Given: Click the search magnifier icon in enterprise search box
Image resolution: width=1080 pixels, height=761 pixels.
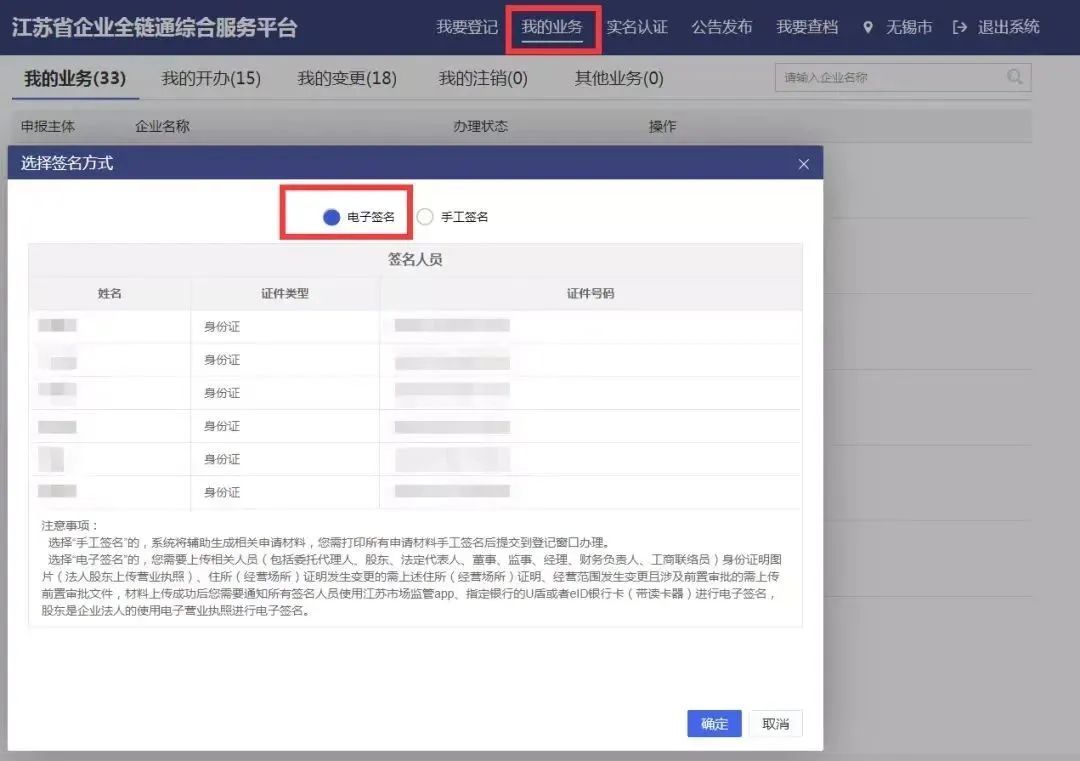Looking at the screenshot, I should pyautogui.click(x=1014, y=77).
